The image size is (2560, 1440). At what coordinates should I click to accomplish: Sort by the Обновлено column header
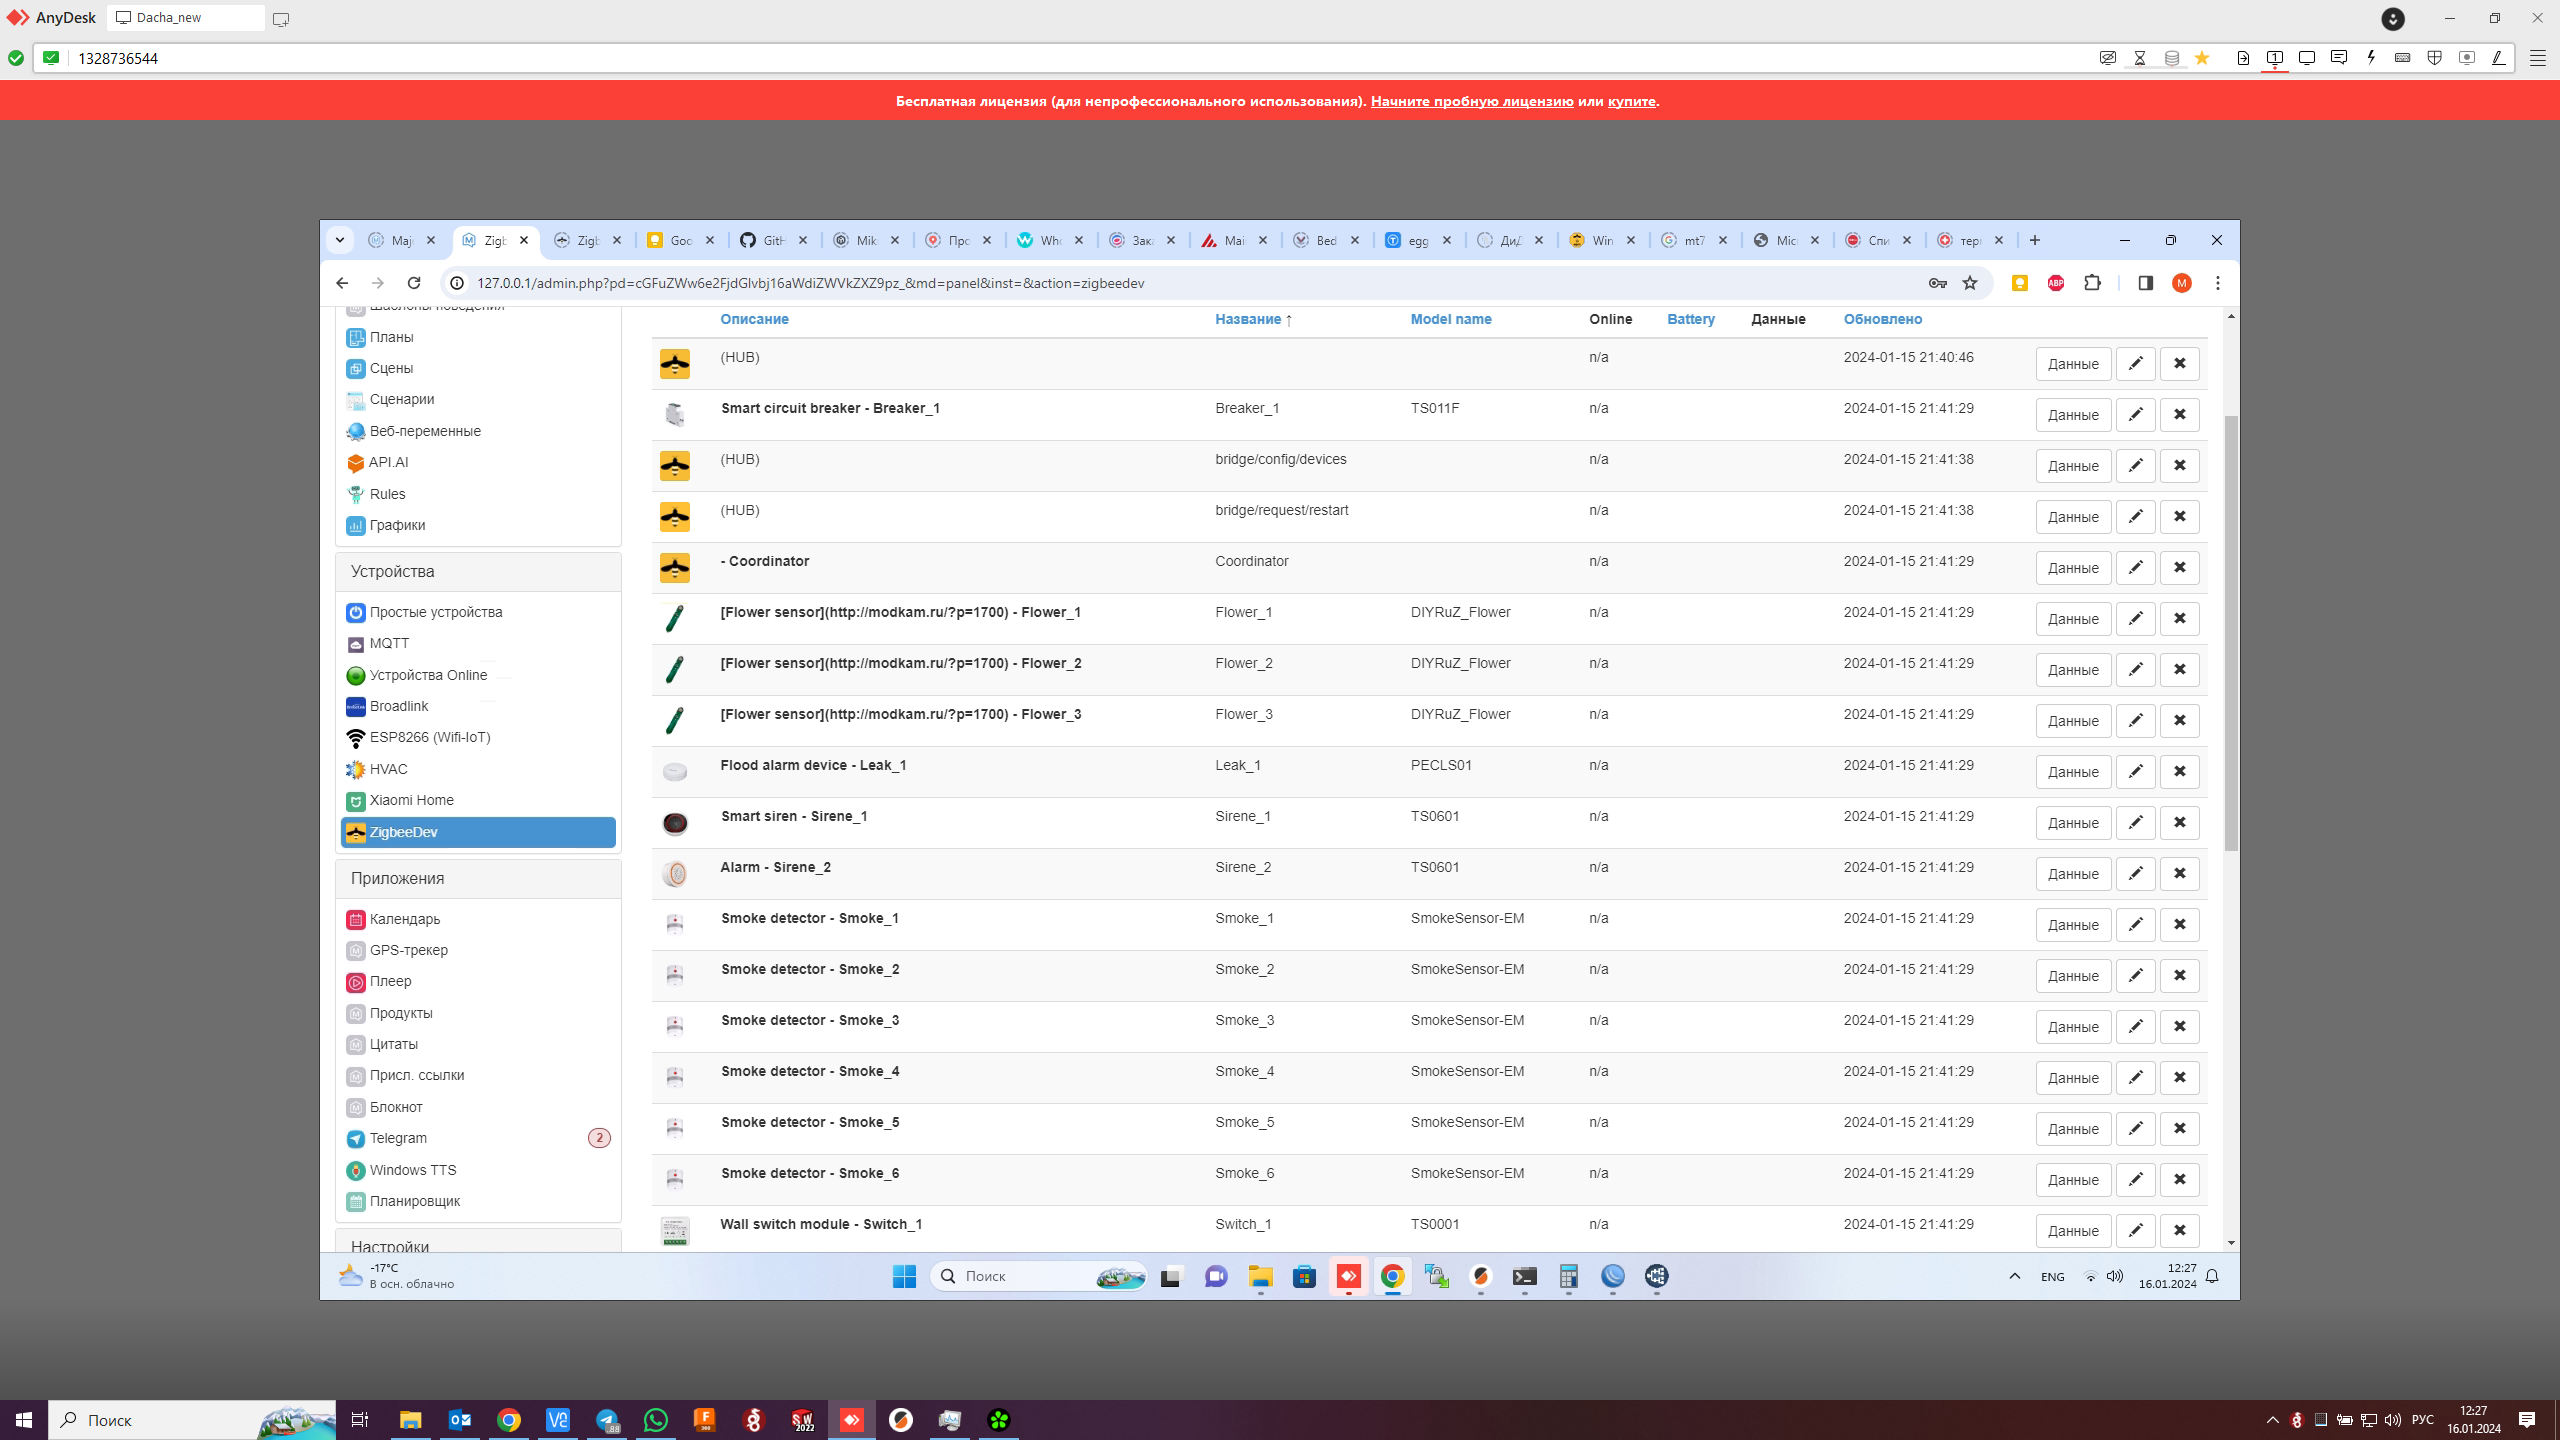click(1882, 319)
